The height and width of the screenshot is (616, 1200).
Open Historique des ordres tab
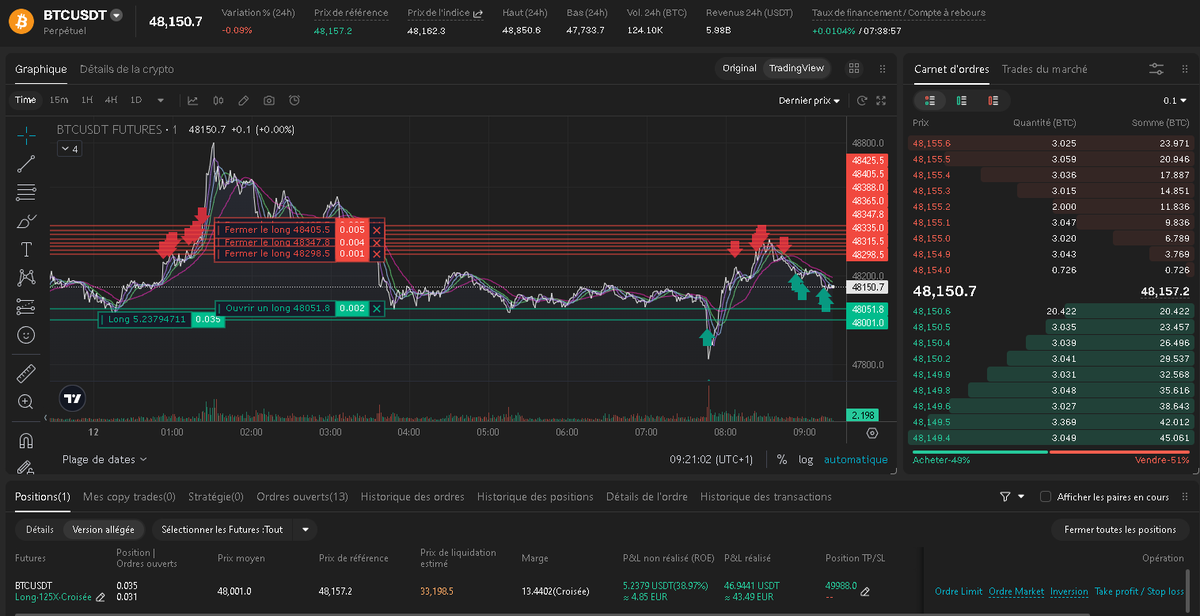(x=413, y=497)
